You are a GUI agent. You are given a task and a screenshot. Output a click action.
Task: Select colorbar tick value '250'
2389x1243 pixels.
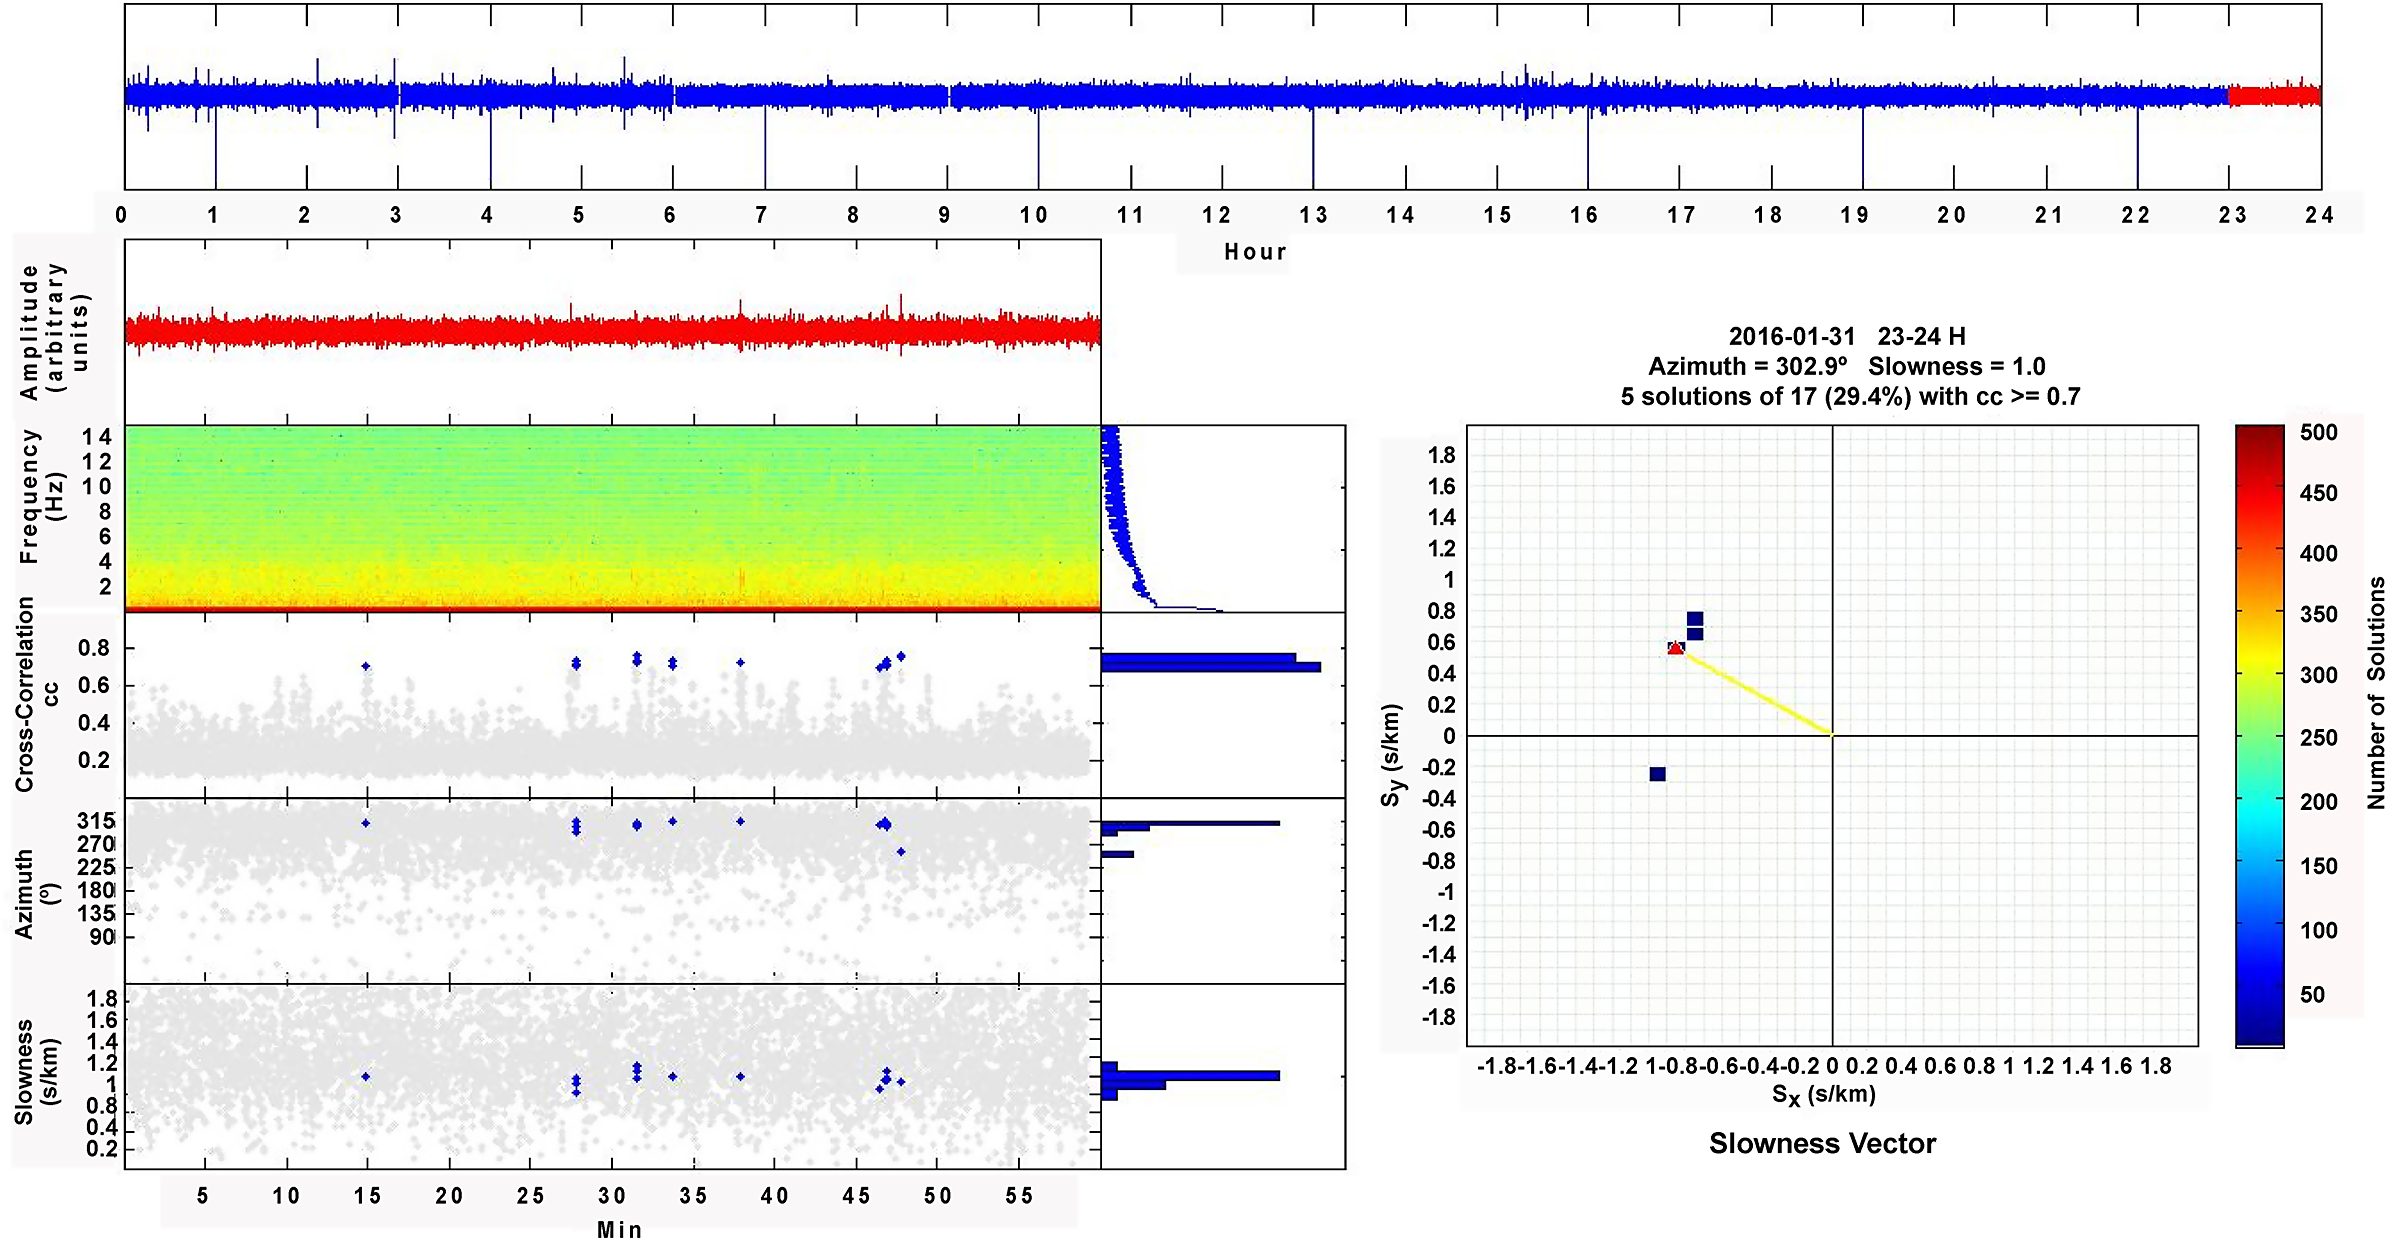point(2319,738)
